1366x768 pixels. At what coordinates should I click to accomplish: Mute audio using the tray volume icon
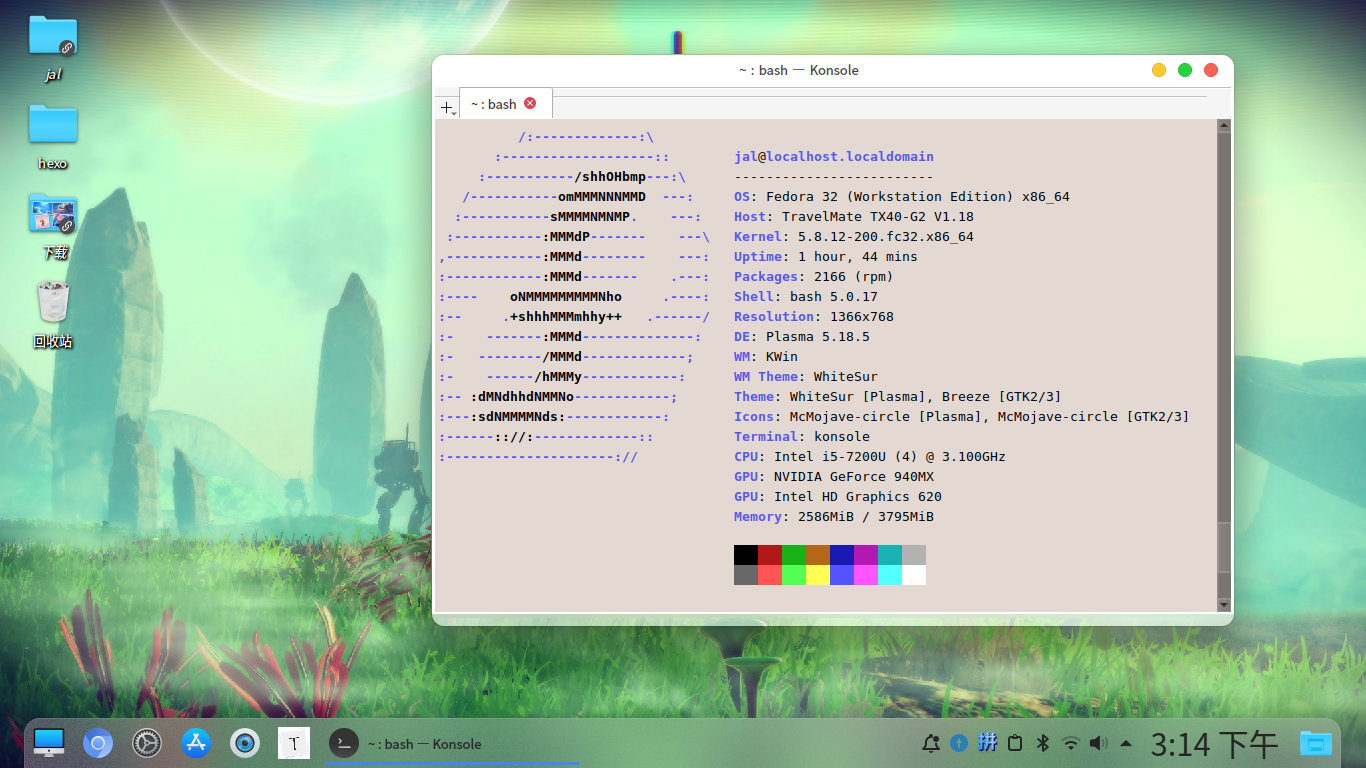(x=1099, y=743)
